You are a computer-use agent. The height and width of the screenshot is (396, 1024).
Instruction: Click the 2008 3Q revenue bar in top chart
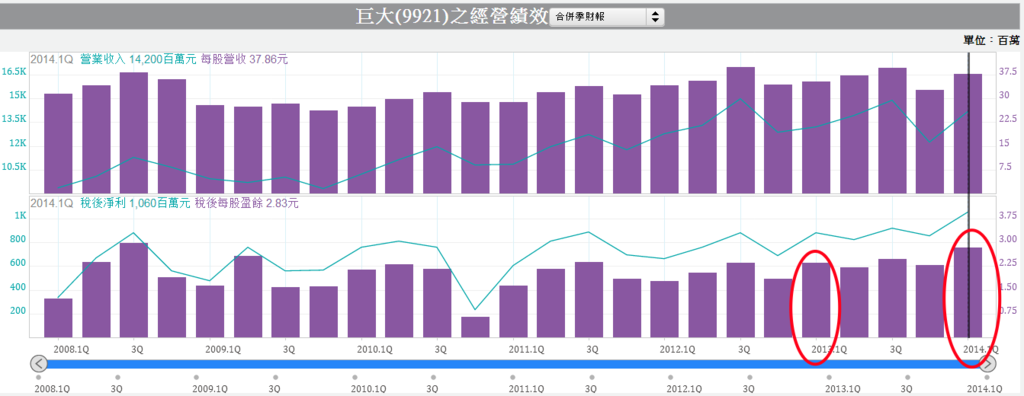click(x=134, y=133)
